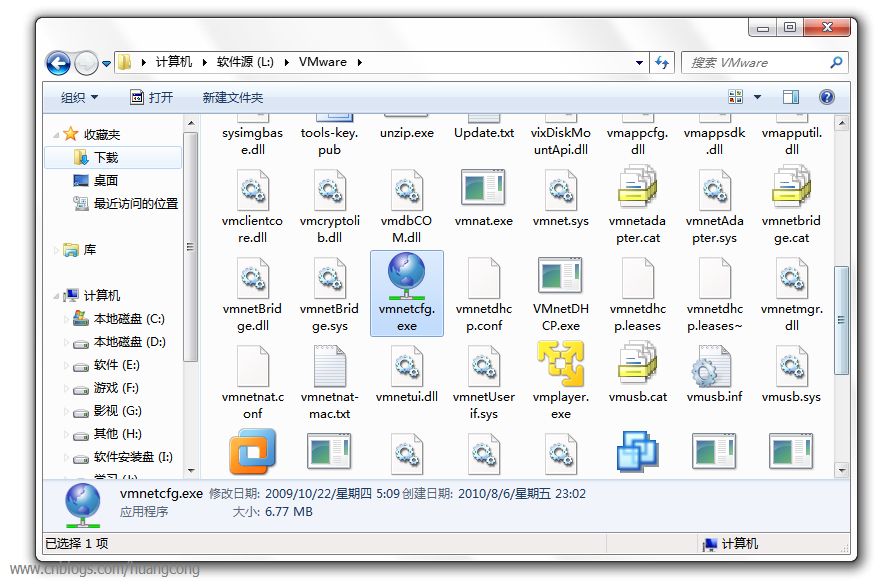Collapse the 计算机 tree node

56,295
